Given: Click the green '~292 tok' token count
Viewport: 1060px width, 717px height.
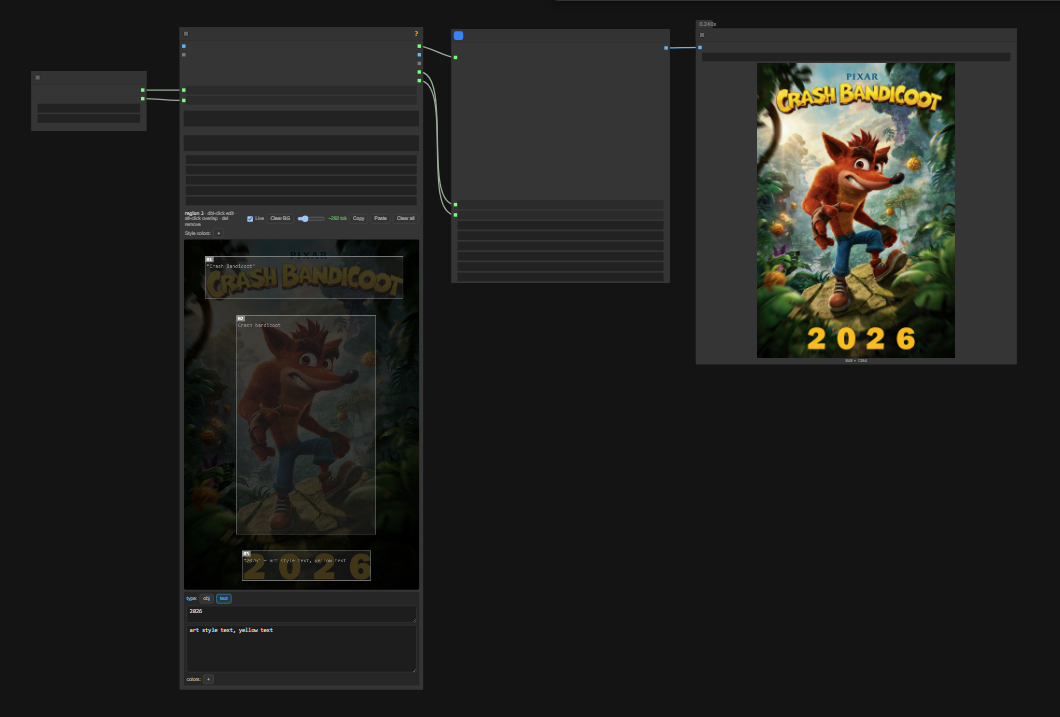Looking at the screenshot, I should 337,218.
